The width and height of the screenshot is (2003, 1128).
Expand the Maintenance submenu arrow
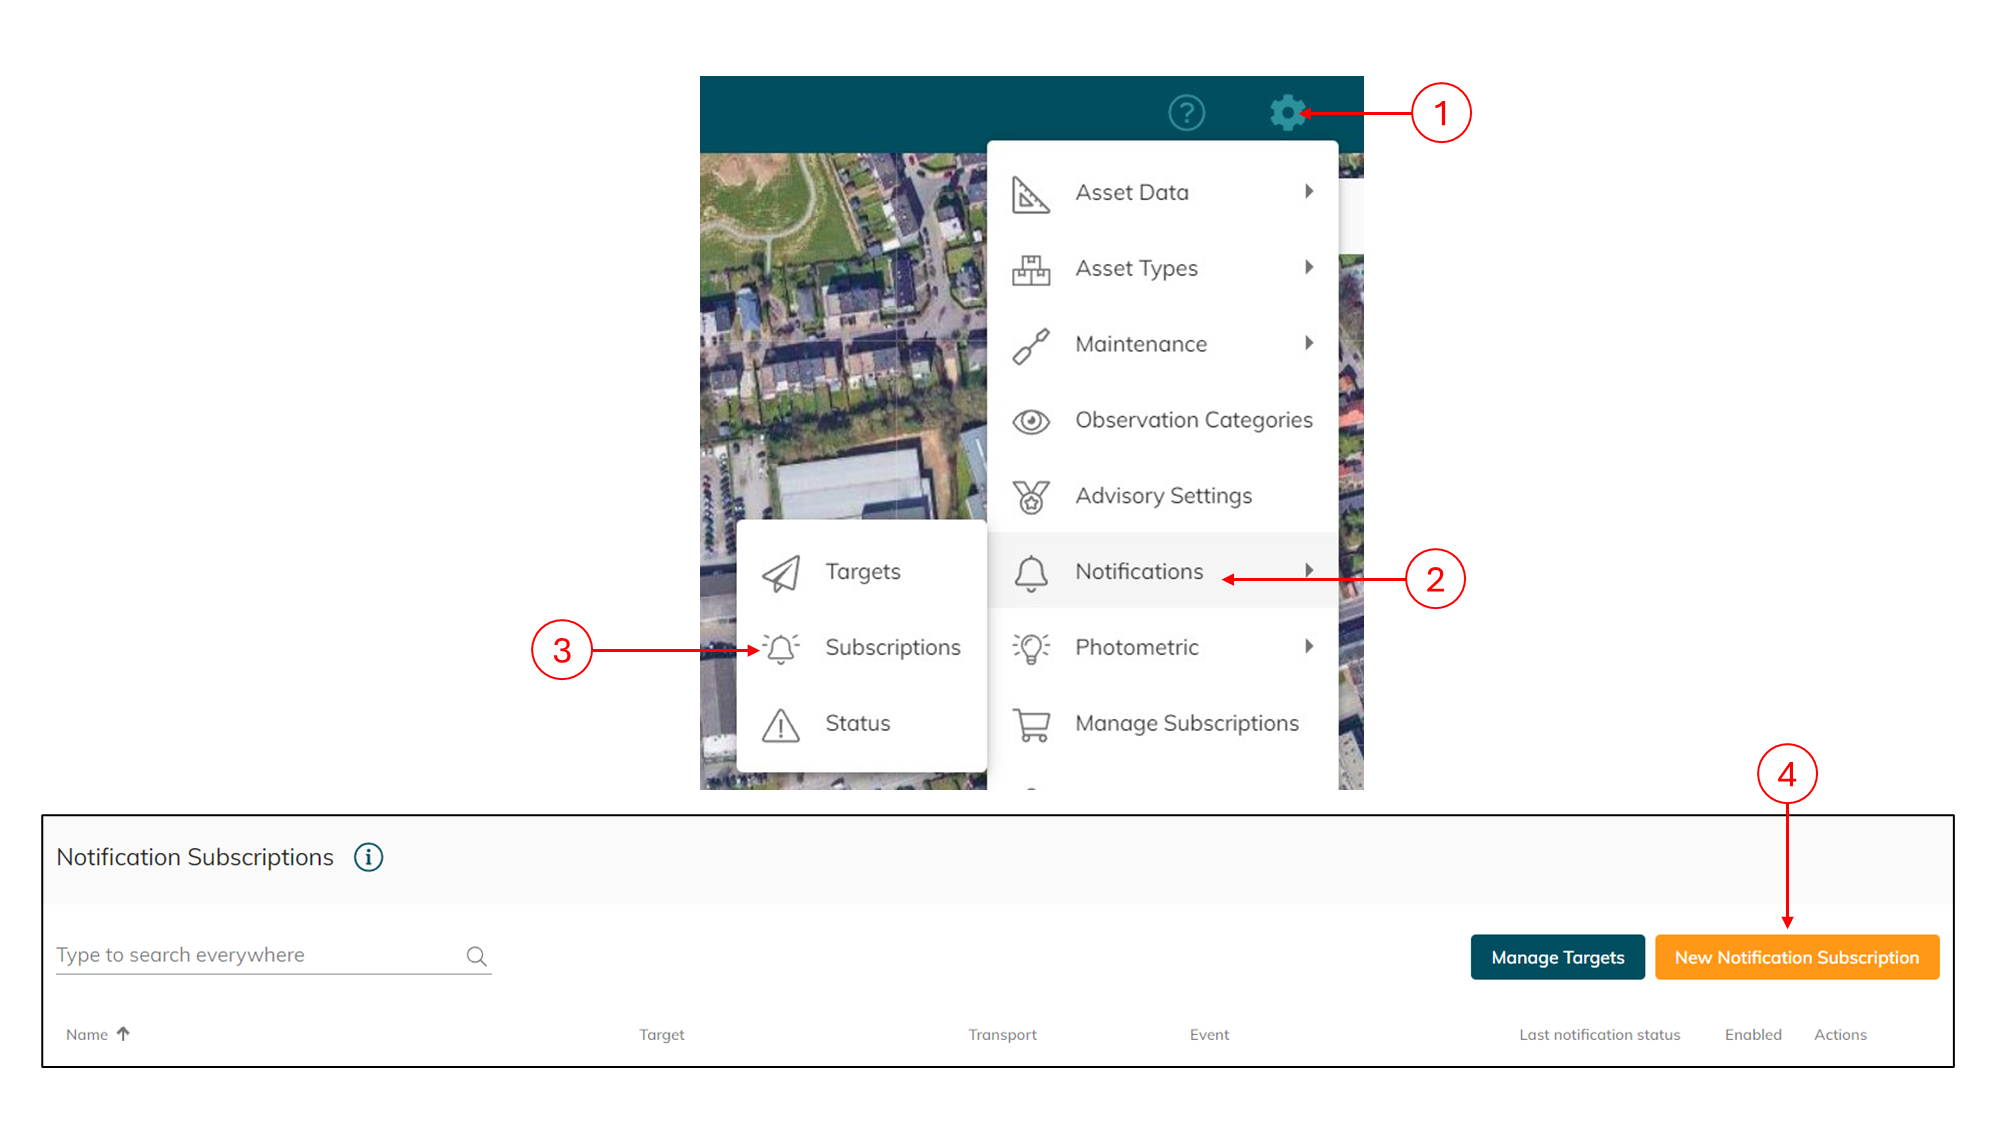click(x=1308, y=343)
